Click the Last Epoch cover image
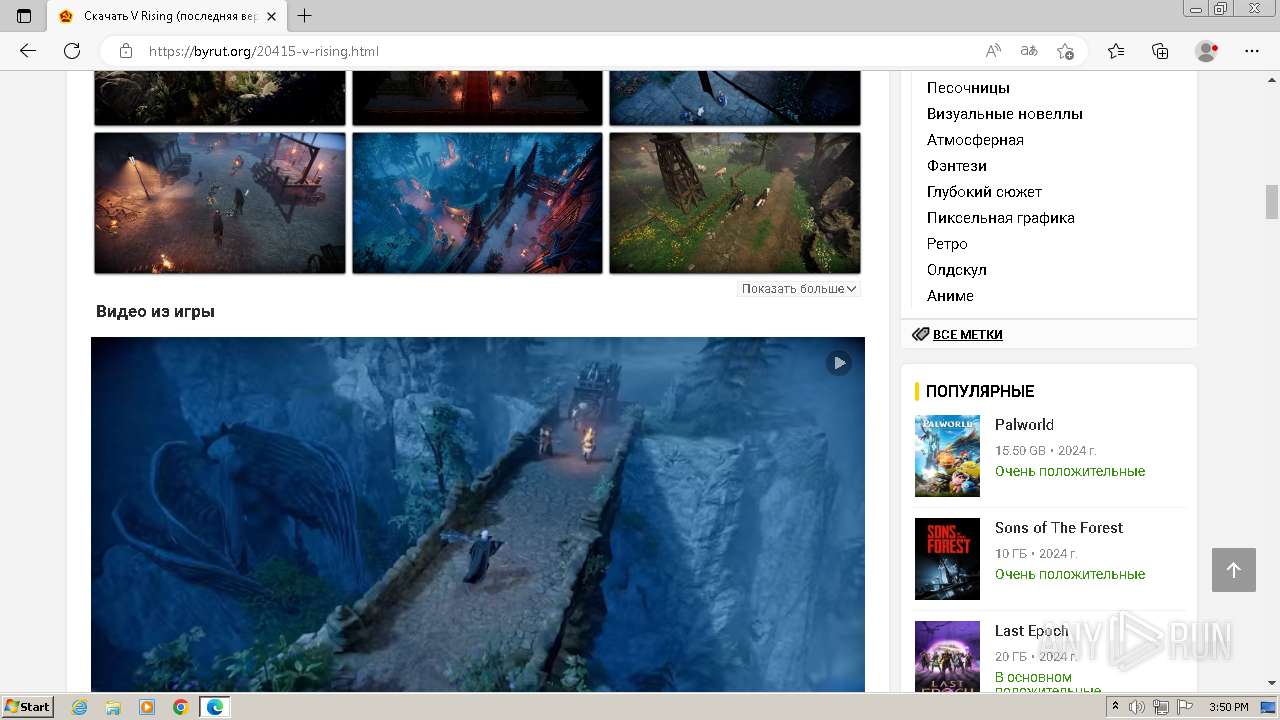The width and height of the screenshot is (1280, 720). [x=947, y=656]
